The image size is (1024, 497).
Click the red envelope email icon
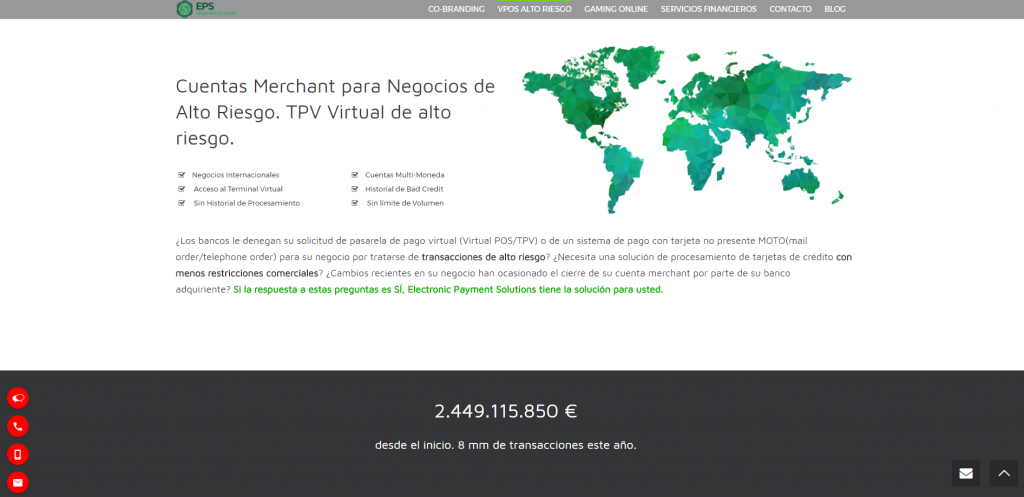click(x=18, y=482)
